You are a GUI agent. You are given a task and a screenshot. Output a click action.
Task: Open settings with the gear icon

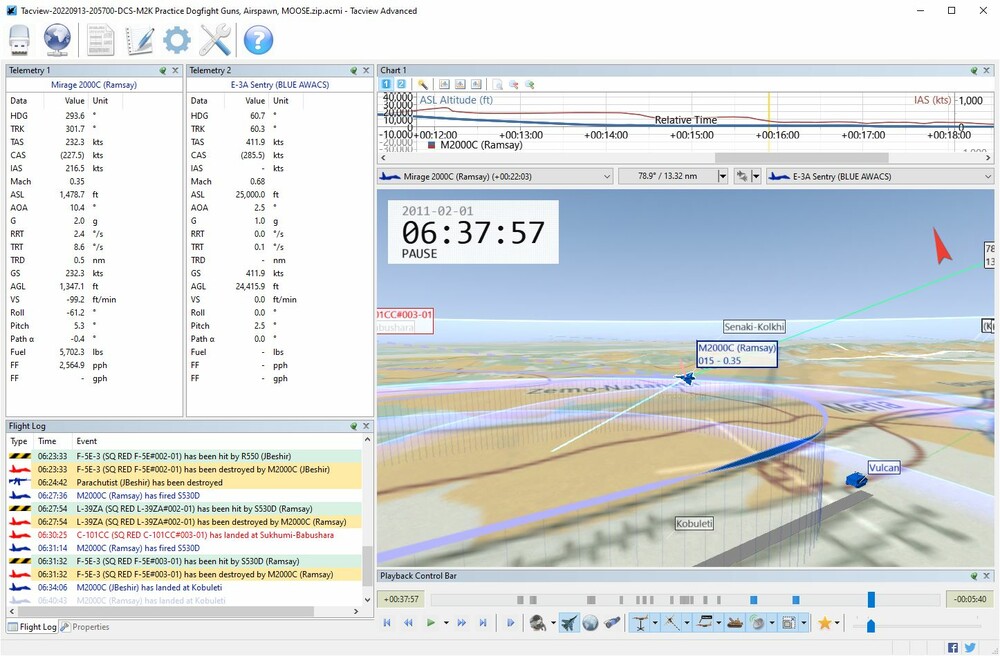click(177, 40)
